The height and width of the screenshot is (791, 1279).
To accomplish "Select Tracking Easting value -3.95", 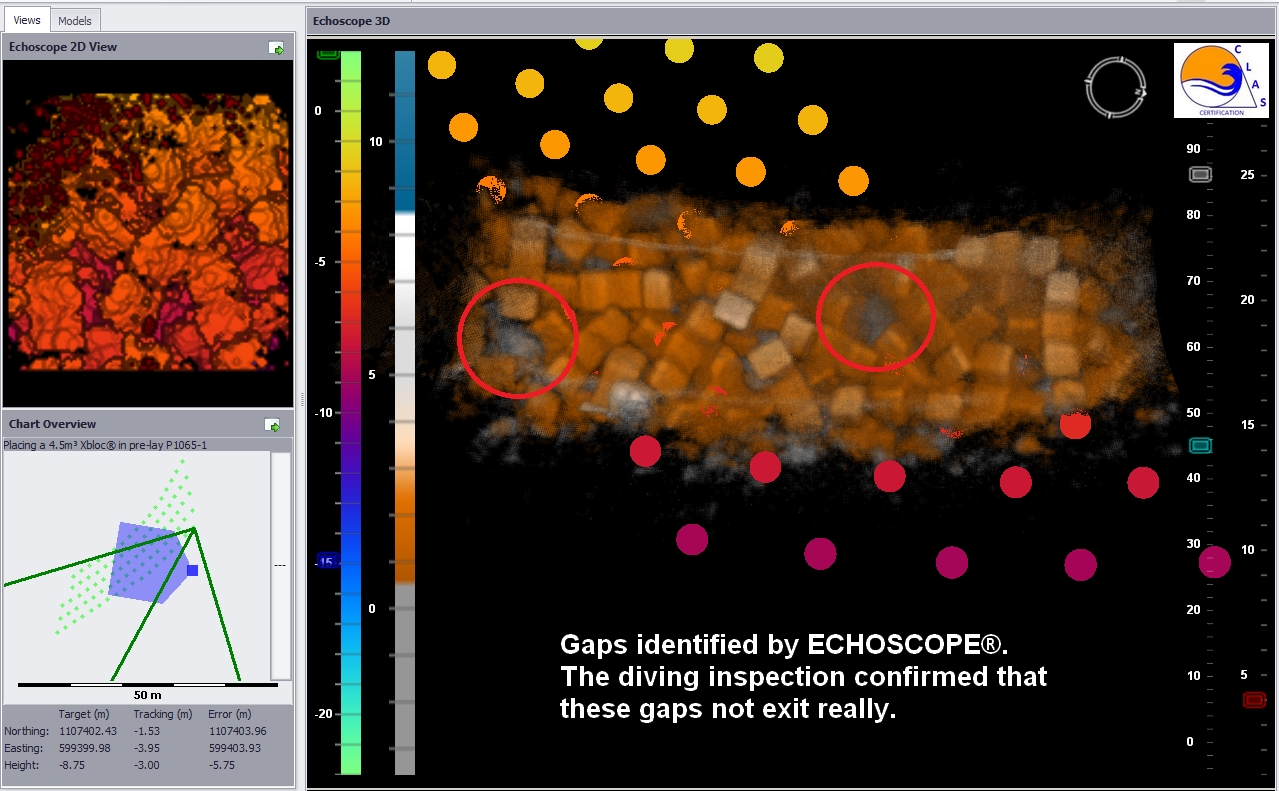I will click(x=146, y=748).
